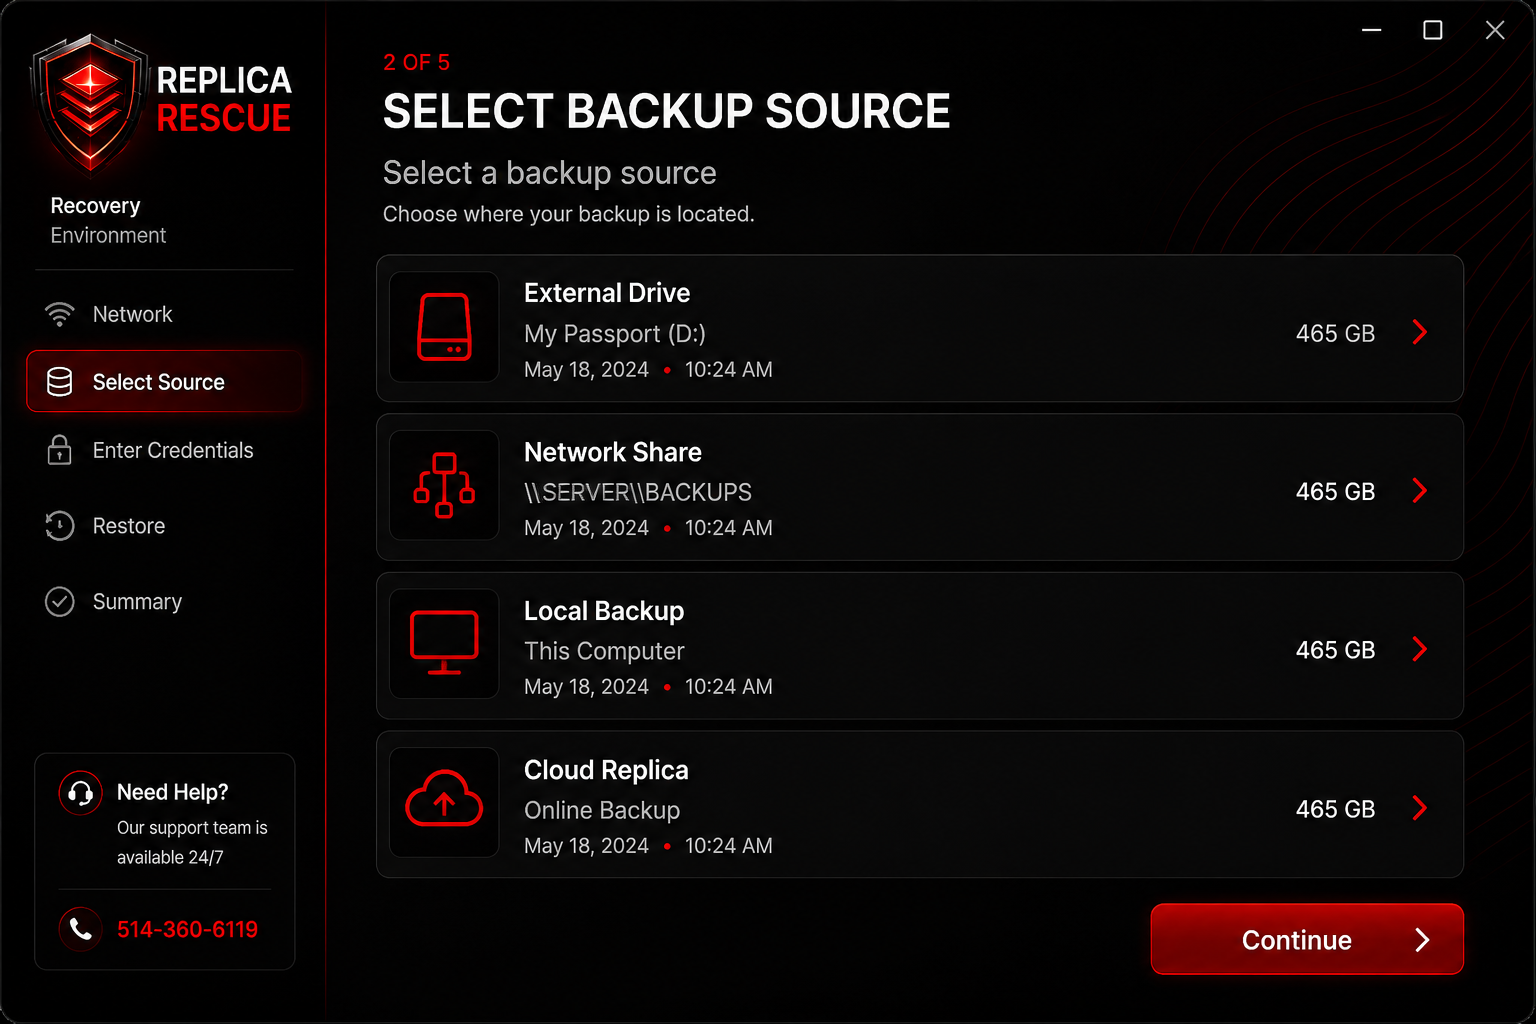Select the Network Share title text
This screenshot has width=1536, height=1024.
[613, 452]
